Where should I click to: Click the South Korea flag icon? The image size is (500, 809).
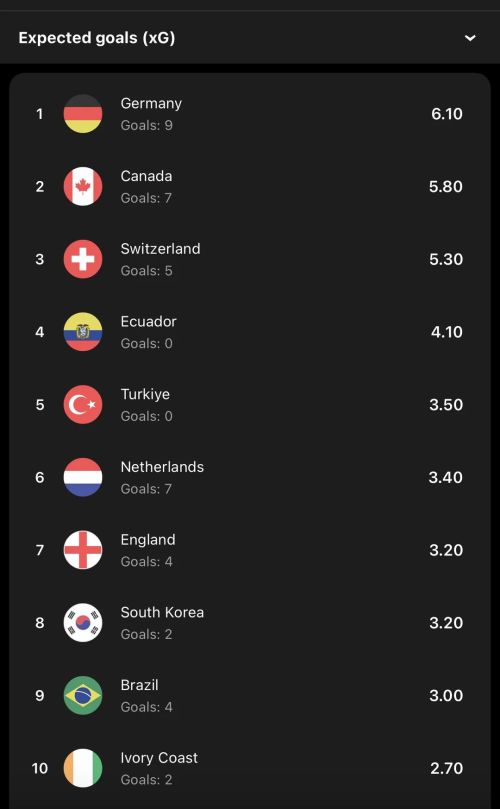point(83,623)
